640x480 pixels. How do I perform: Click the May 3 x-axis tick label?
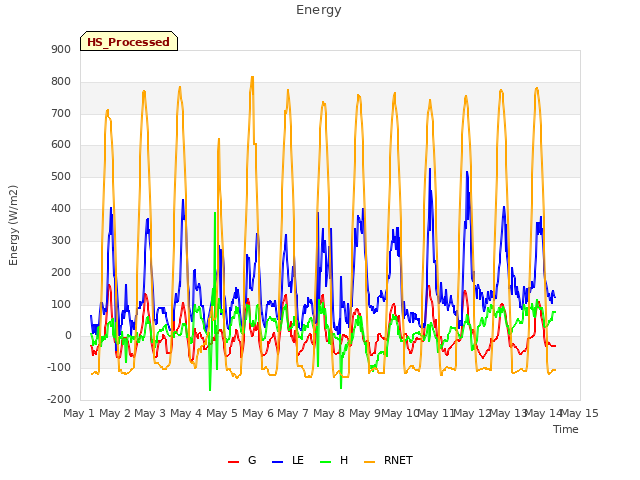coord(150,413)
